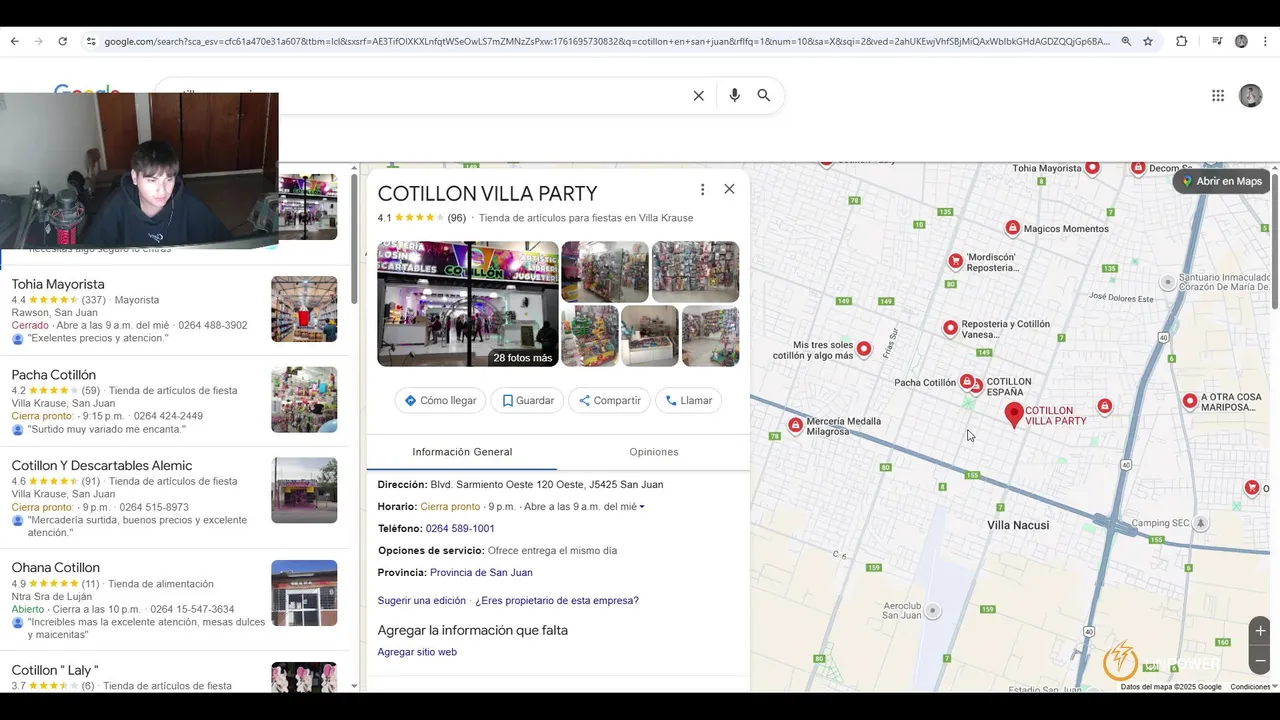
Task: Click A OTRA COSA MARIPOSA map pin
Action: [x=1190, y=401]
